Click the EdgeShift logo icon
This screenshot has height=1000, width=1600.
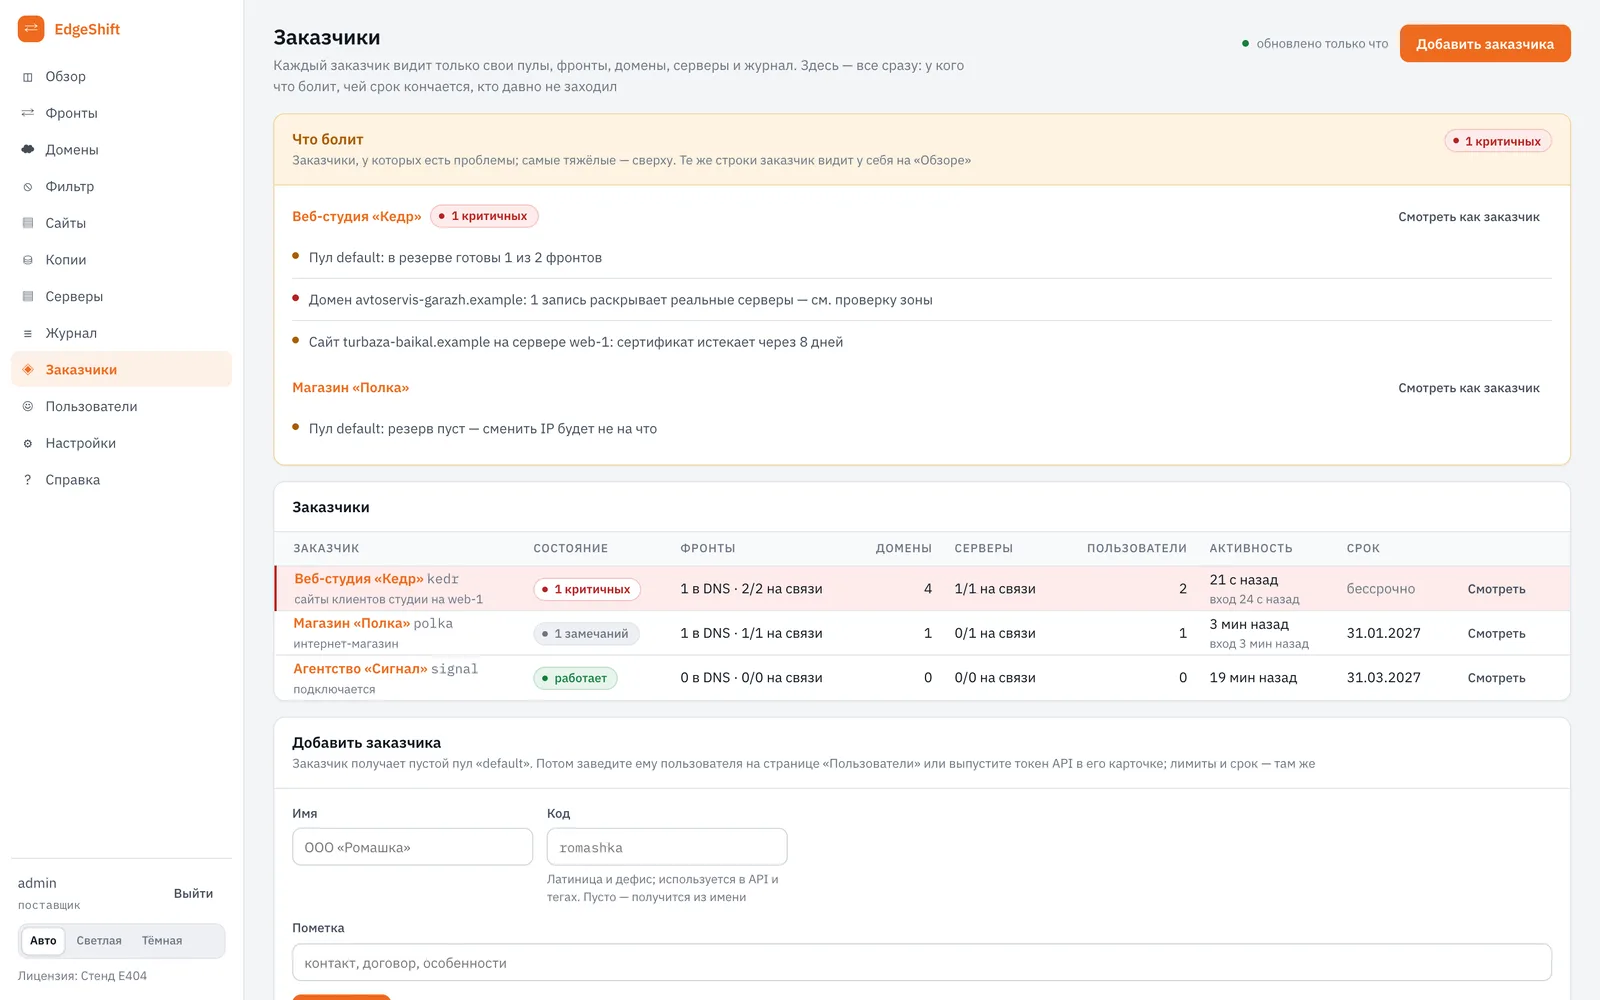[x=31, y=29]
